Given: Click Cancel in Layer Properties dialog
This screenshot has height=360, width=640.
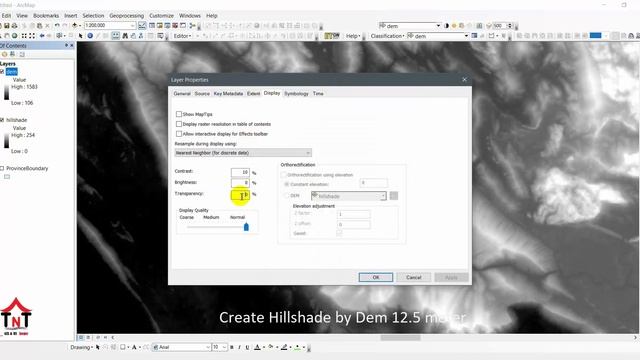Looking at the screenshot, I should coord(413,277).
